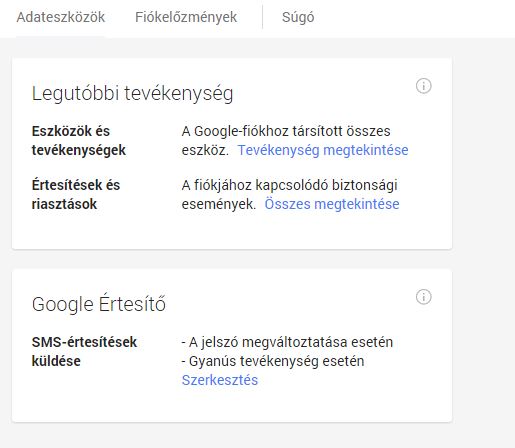Click the underline beneath Adateszközök tab

pos(61,37)
